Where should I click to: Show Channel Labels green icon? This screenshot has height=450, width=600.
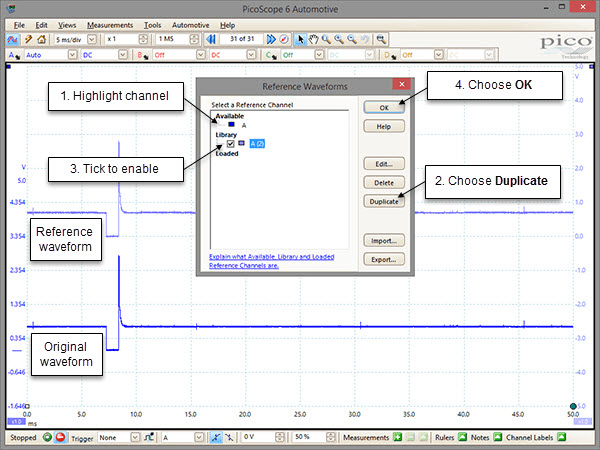click(561, 437)
